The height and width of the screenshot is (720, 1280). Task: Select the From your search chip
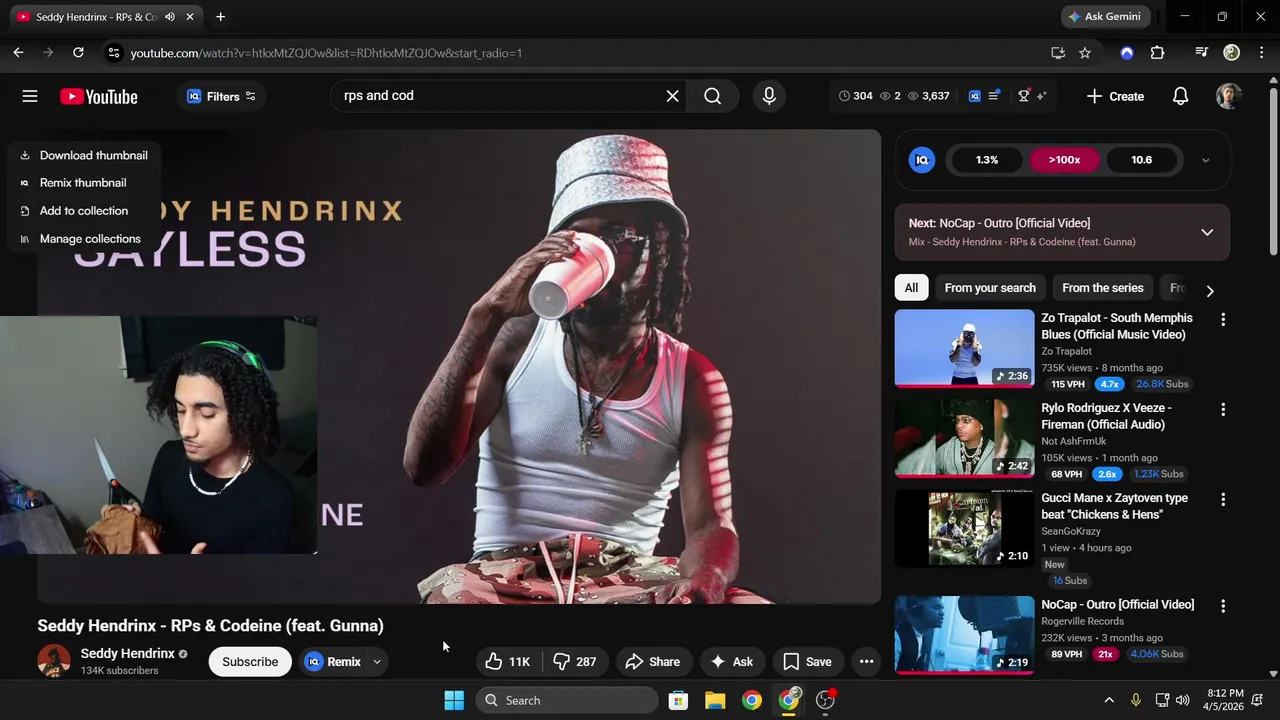point(990,288)
